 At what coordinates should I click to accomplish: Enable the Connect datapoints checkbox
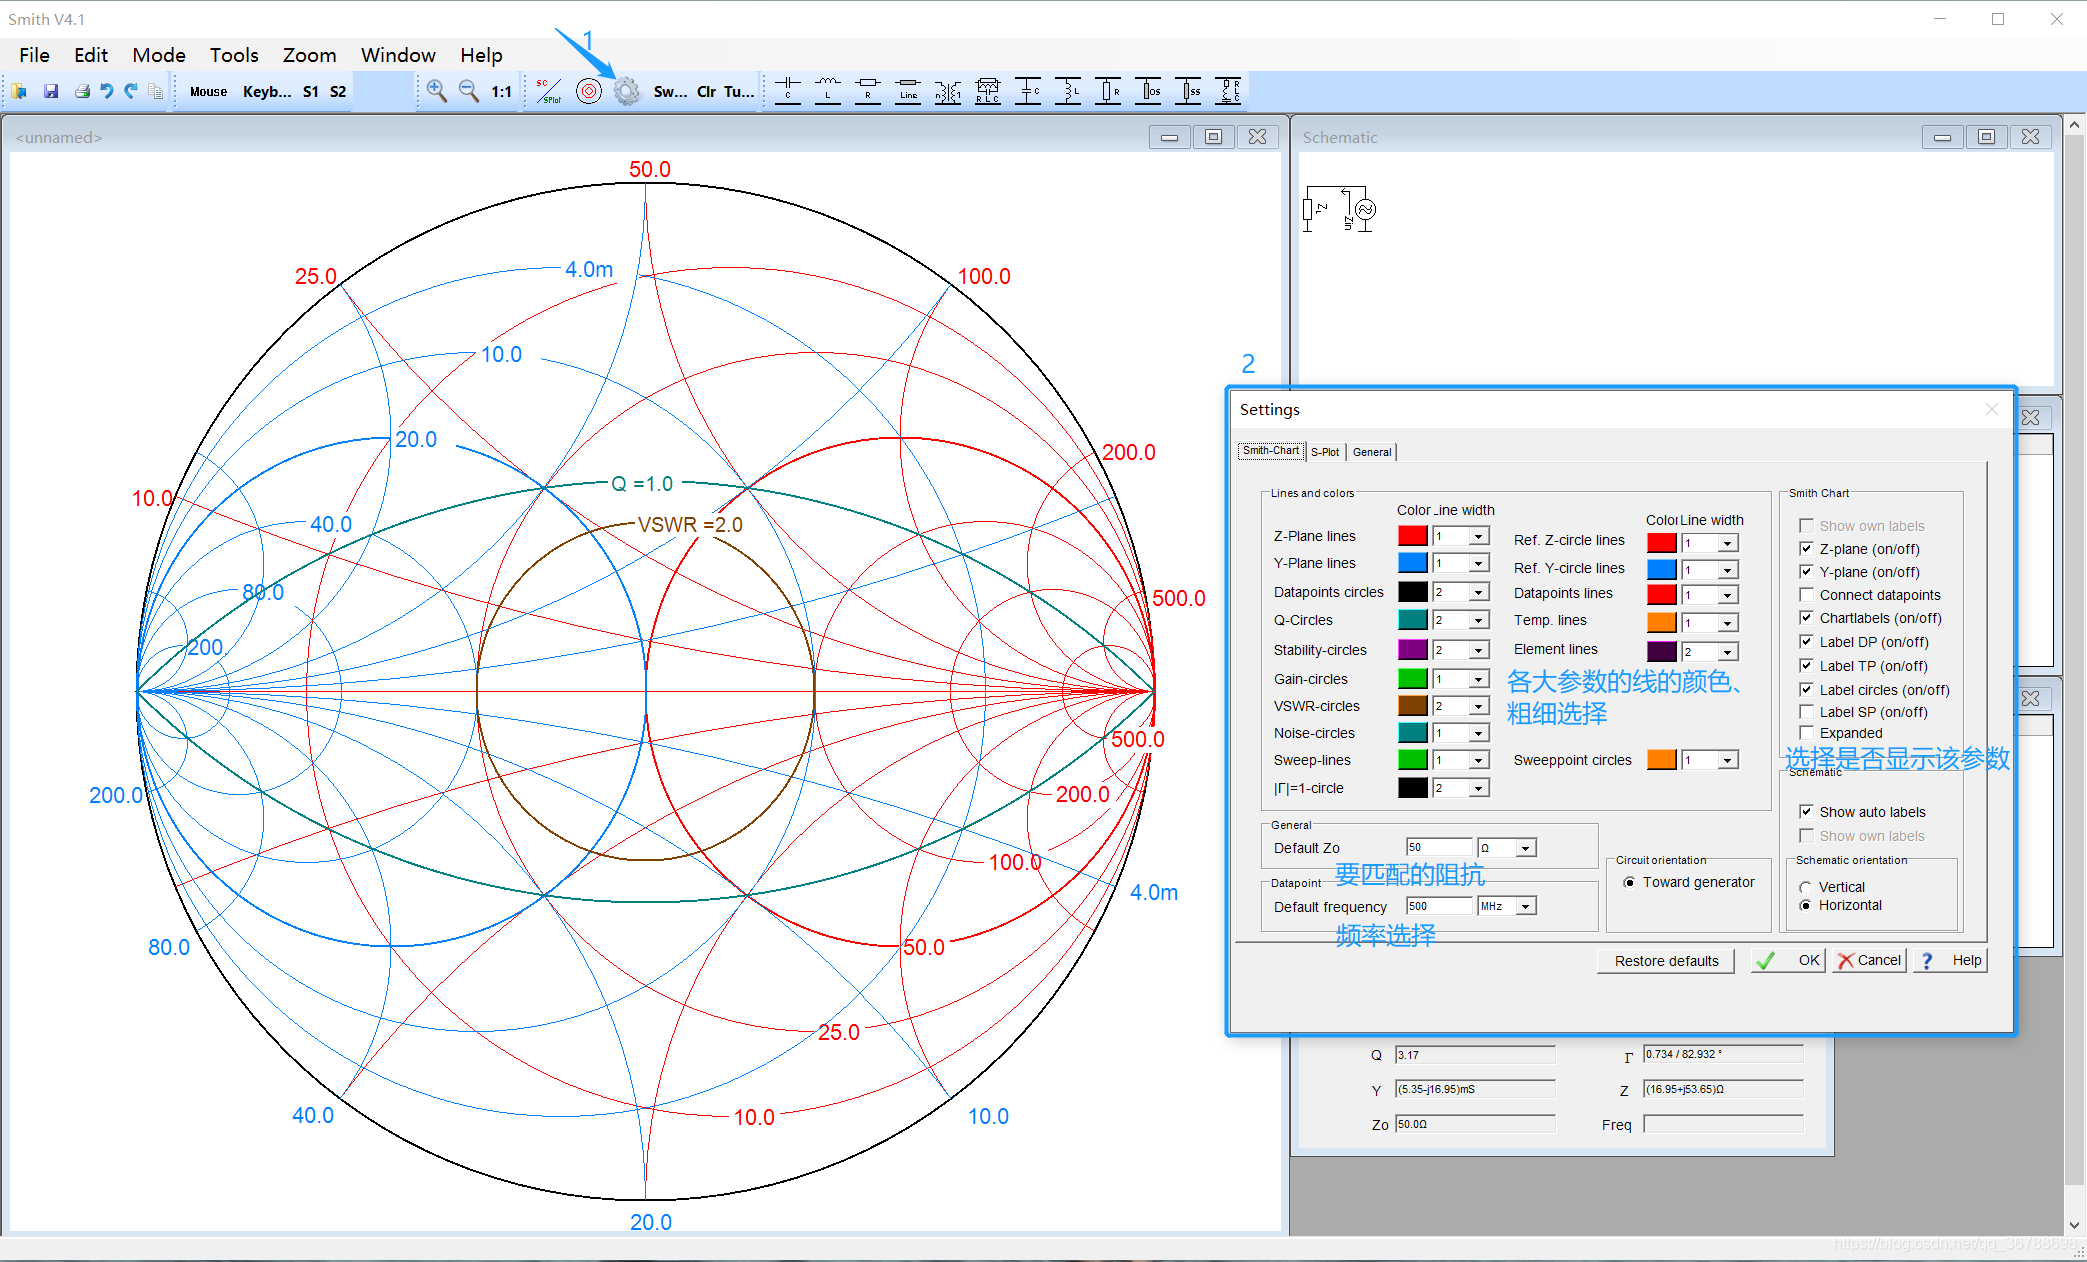1806,595
